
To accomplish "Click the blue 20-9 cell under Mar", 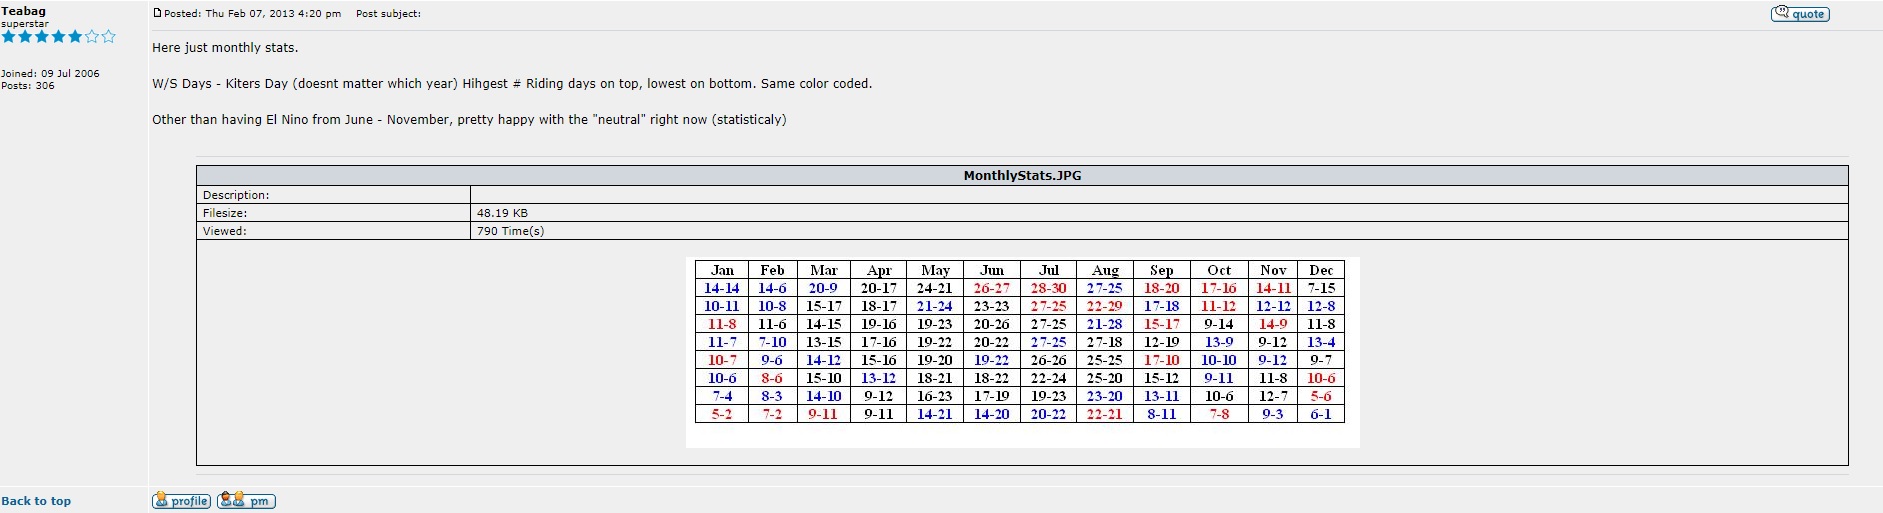I will tap(823, 288).
